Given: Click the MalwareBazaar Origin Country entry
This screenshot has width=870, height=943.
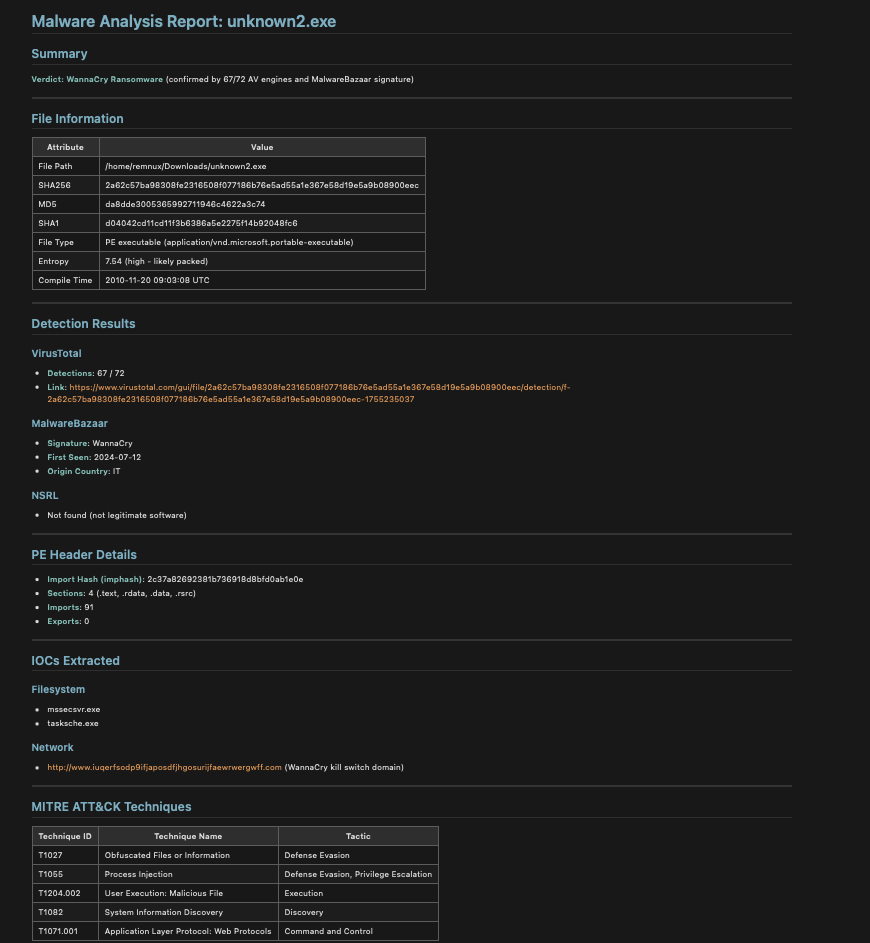Looking at the screenshot, I should [x=83, y=471].
